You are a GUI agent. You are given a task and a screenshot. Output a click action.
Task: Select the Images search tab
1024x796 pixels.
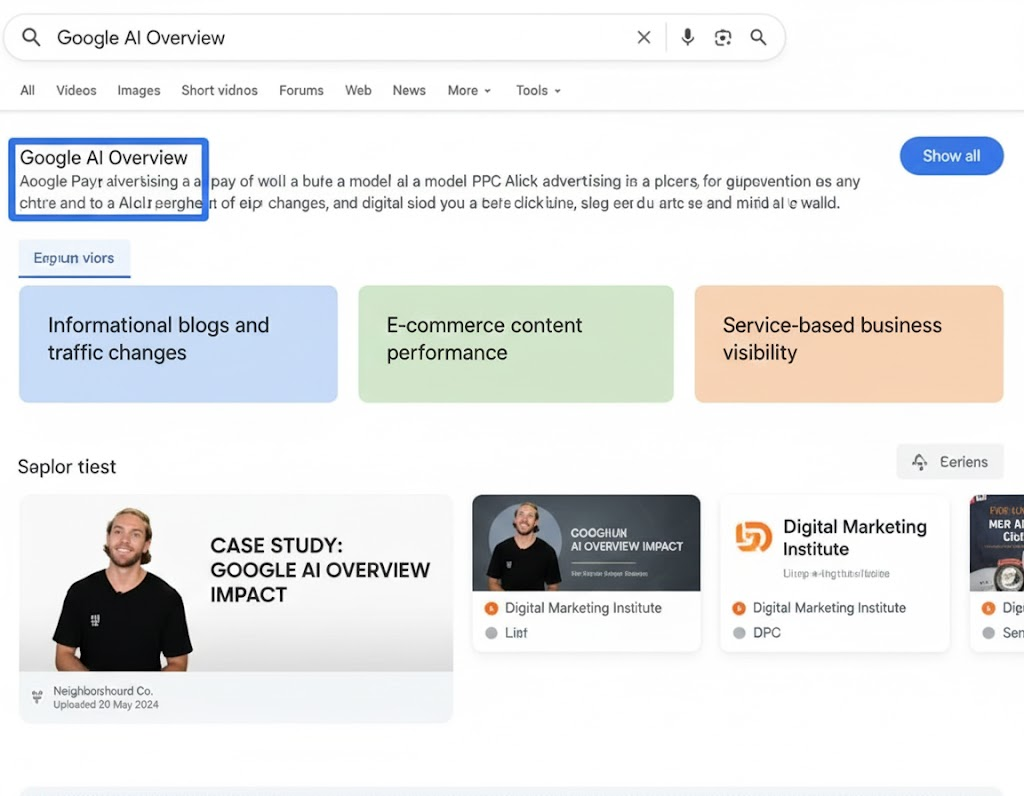coord(139,90)
